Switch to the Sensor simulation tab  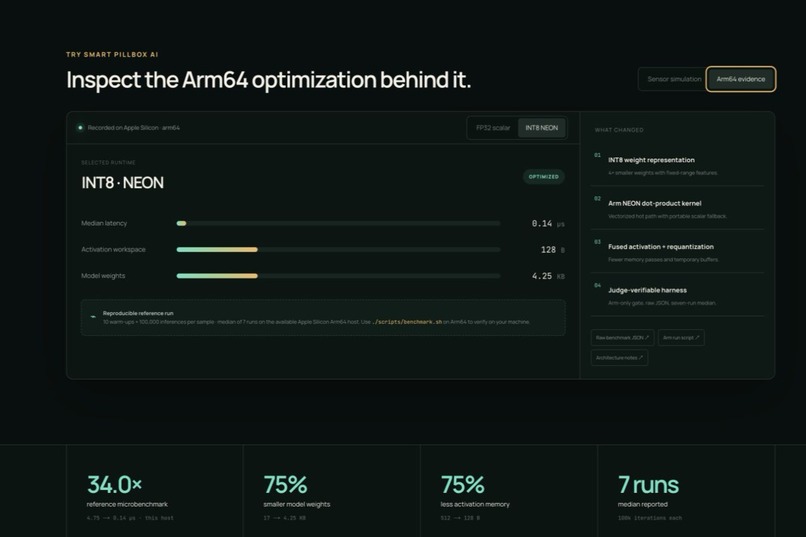click(x=673, y=79)
